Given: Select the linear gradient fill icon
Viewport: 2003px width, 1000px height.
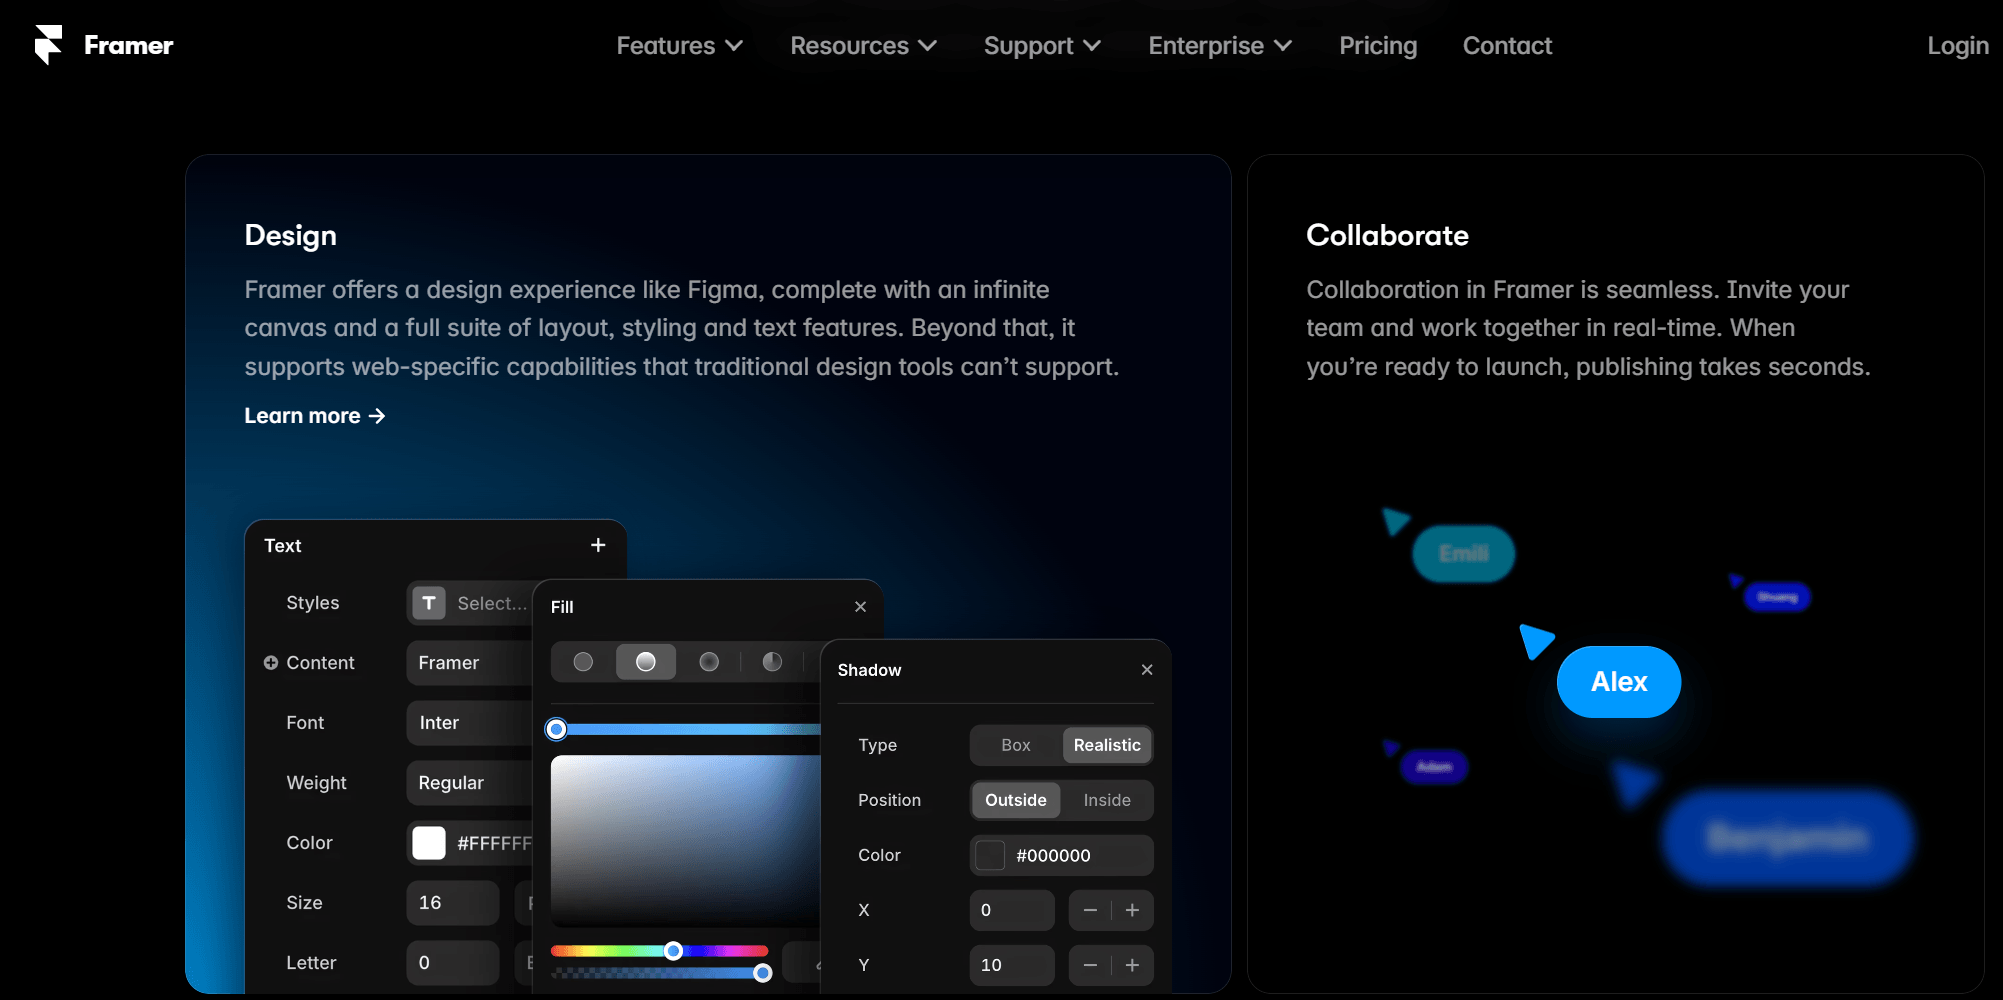Looking at the screenshot, I should [x=646, y=662].
